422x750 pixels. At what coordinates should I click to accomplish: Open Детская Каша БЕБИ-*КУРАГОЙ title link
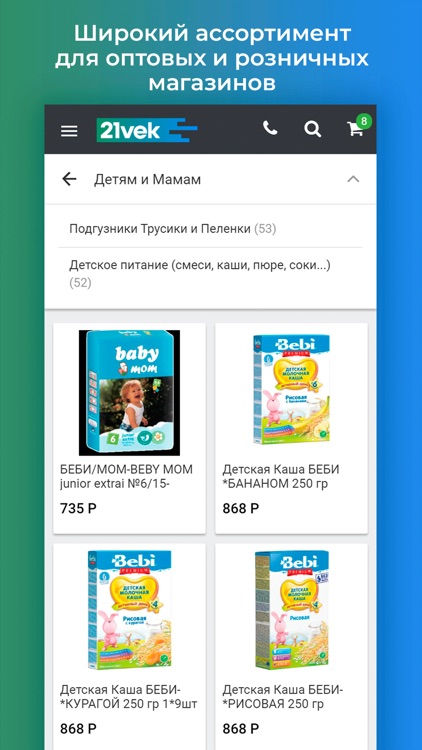(x=129, y=697)
